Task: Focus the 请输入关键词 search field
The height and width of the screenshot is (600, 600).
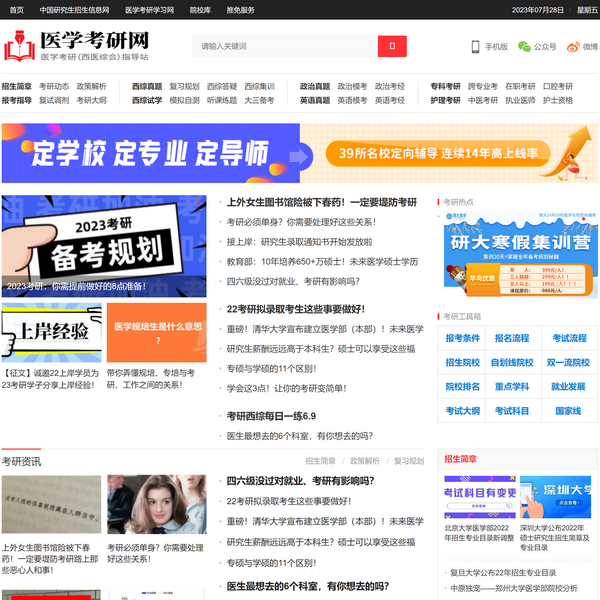Action: pyautogui.click(x=284, y=46)
